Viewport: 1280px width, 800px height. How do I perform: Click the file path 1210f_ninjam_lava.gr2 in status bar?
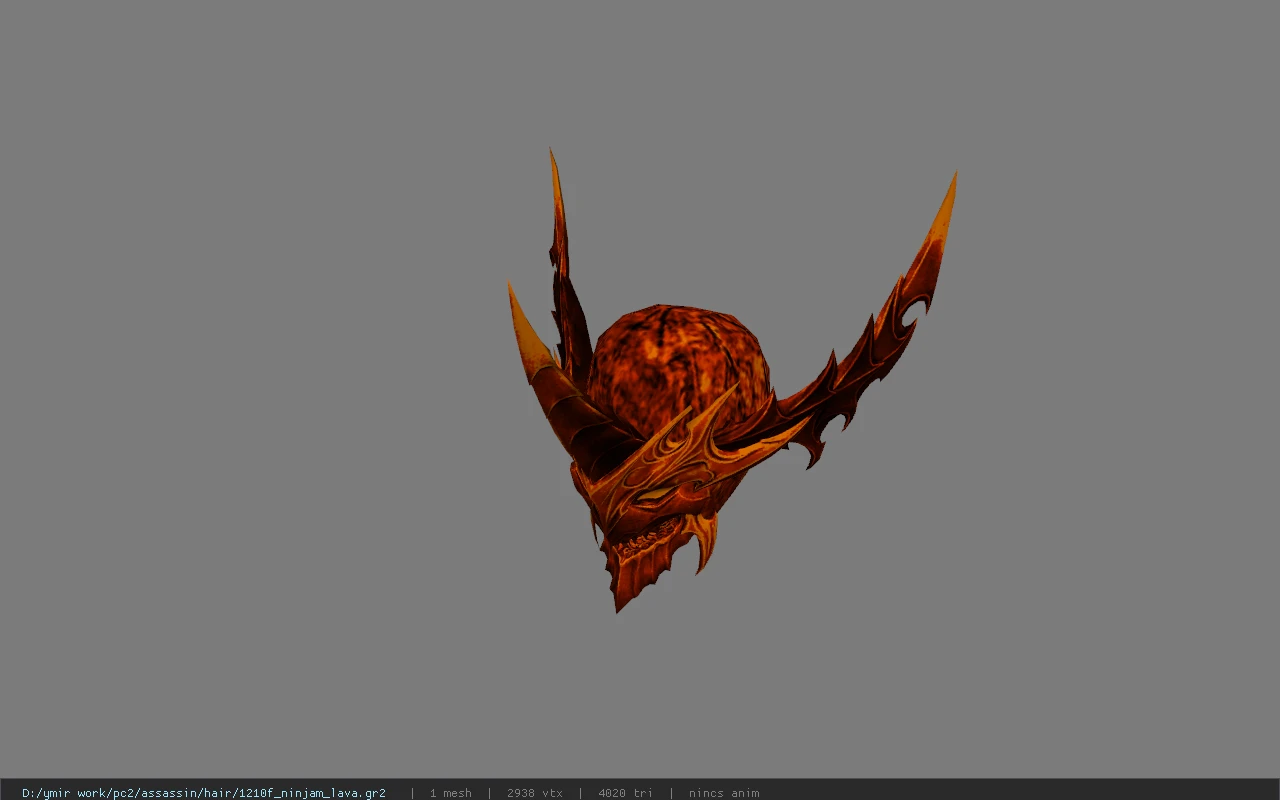pyautogui.click(x=204, y=793)
